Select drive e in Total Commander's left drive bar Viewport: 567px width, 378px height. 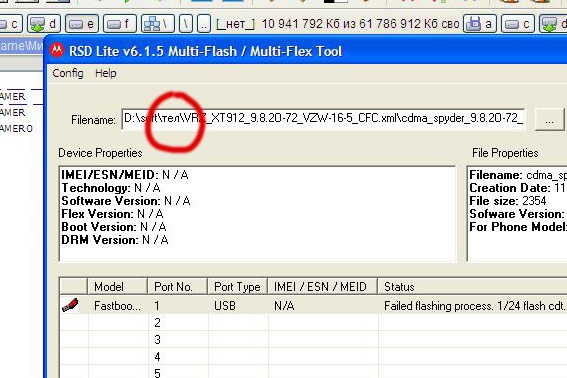(81, 24)
